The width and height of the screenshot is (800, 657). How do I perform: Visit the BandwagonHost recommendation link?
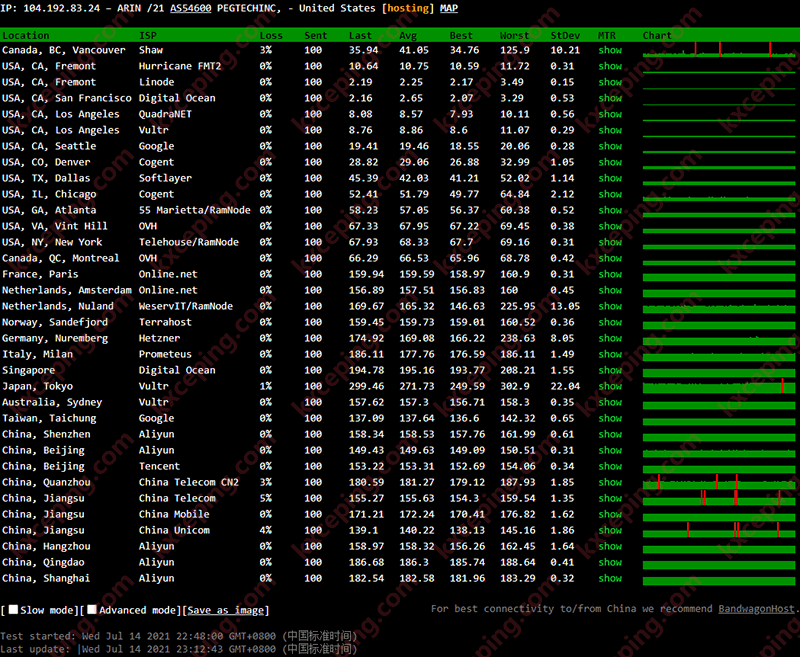(757, 609)
